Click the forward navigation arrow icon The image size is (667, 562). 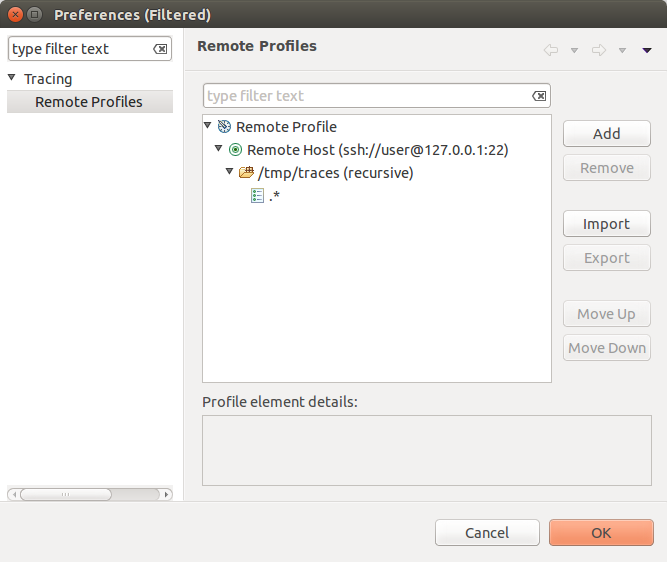[599, 50]
